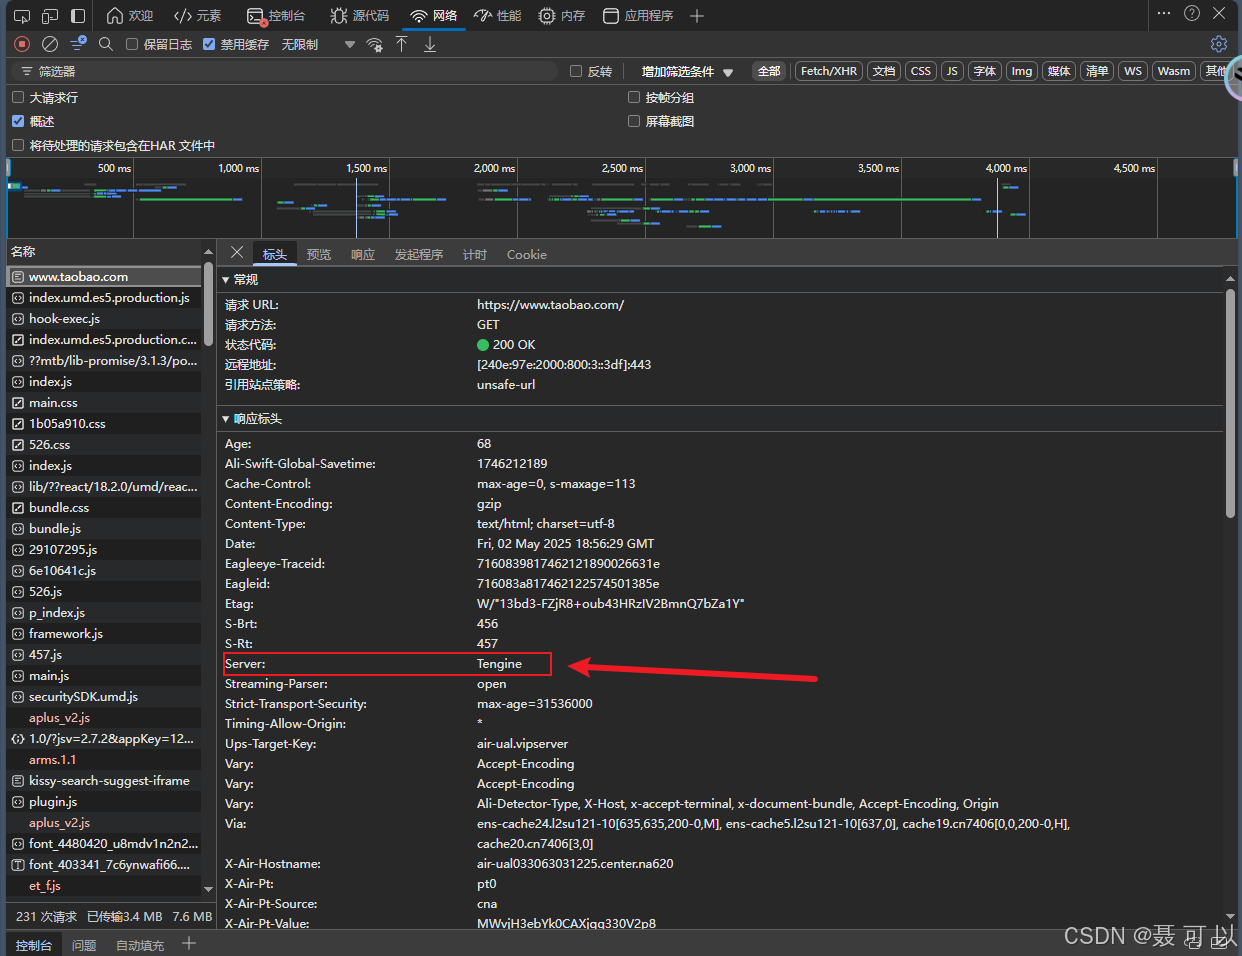Filter requests by JS type

952,71
